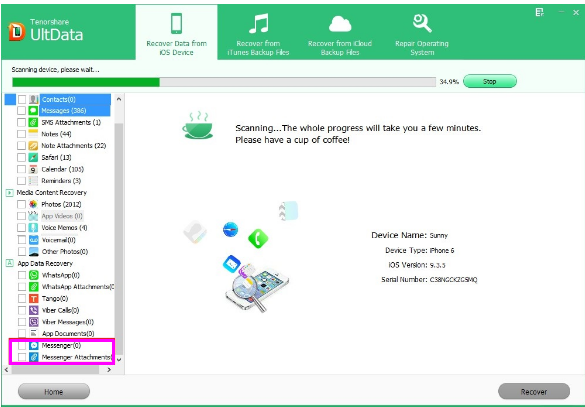Screen dimensions: 585x407
Task: Check the Messenger(0) checkbox
Action: [x=22, y=345]
